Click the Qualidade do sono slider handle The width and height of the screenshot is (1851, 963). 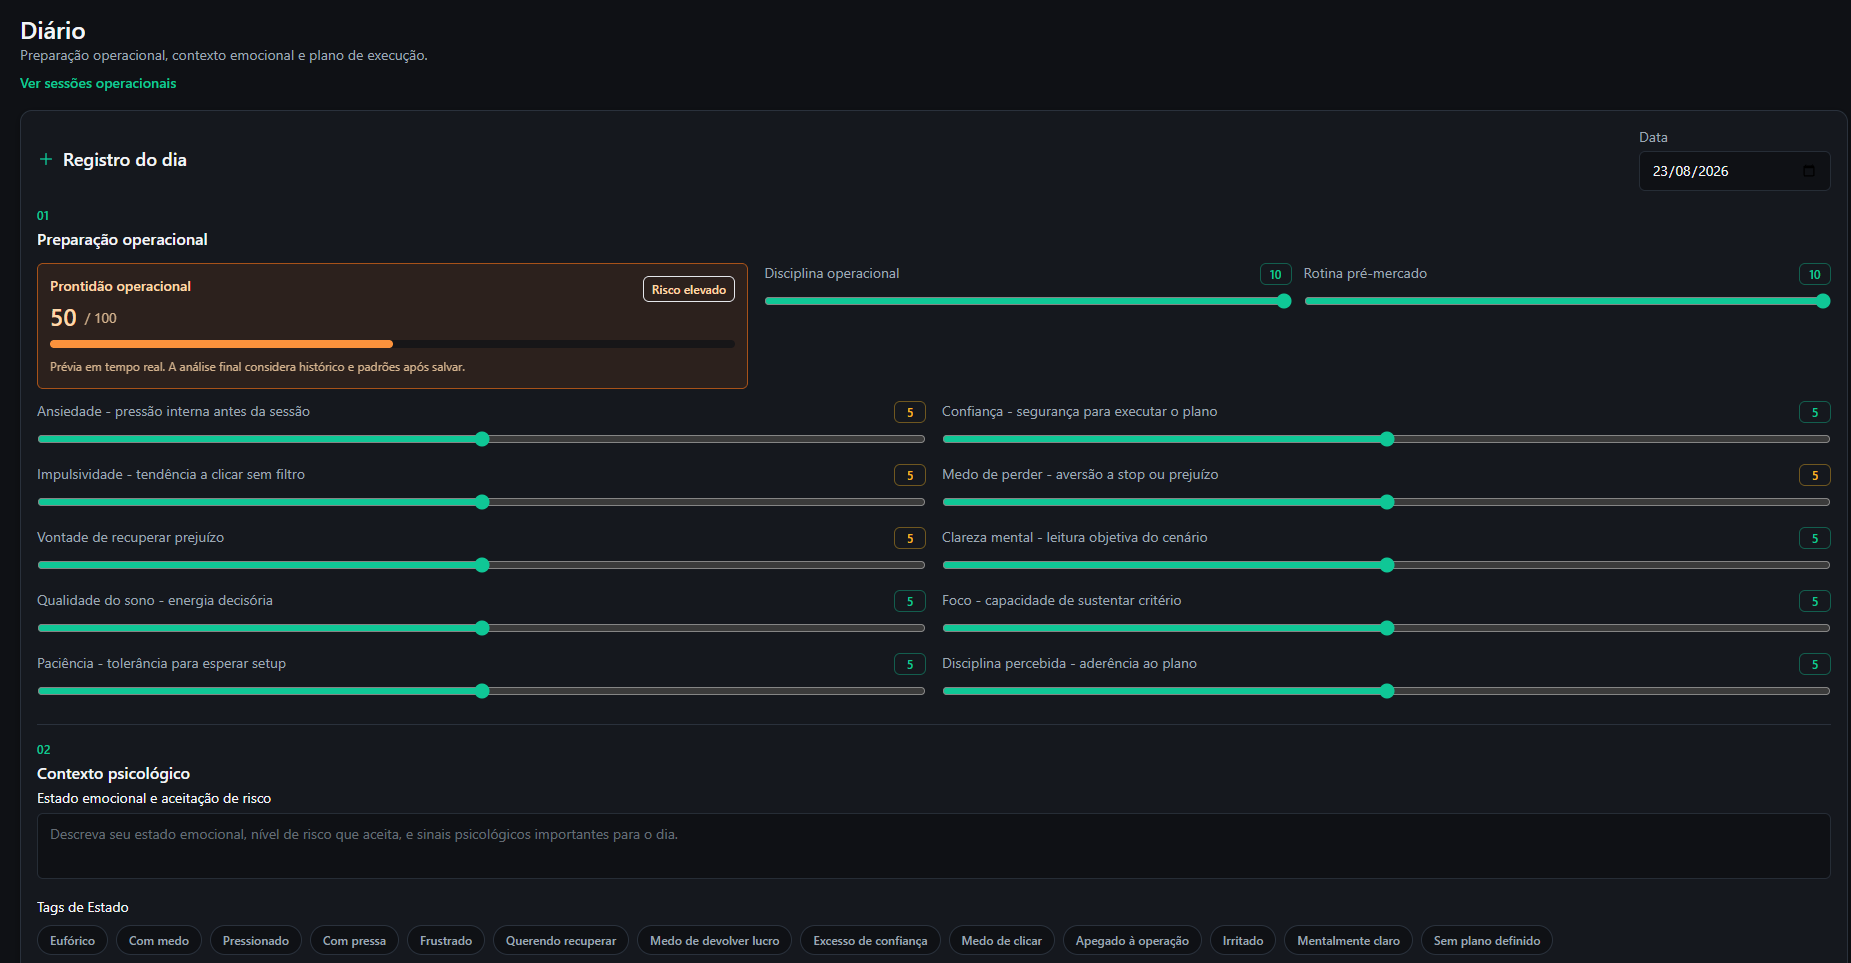point(482,628)
